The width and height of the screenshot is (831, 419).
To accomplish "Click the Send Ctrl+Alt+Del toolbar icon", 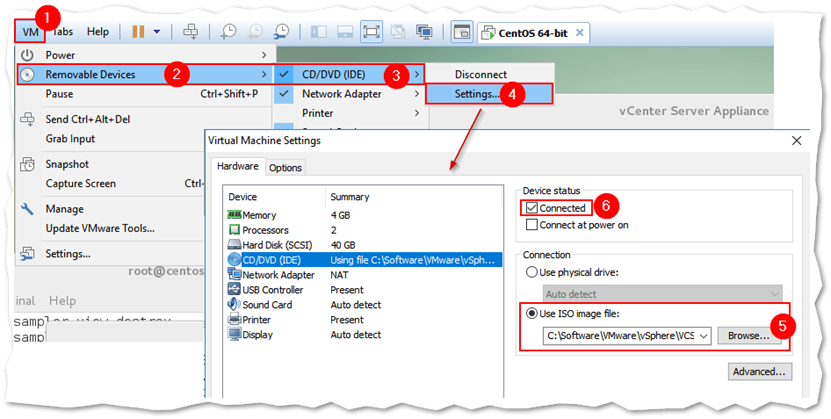I will coord(190,32).
